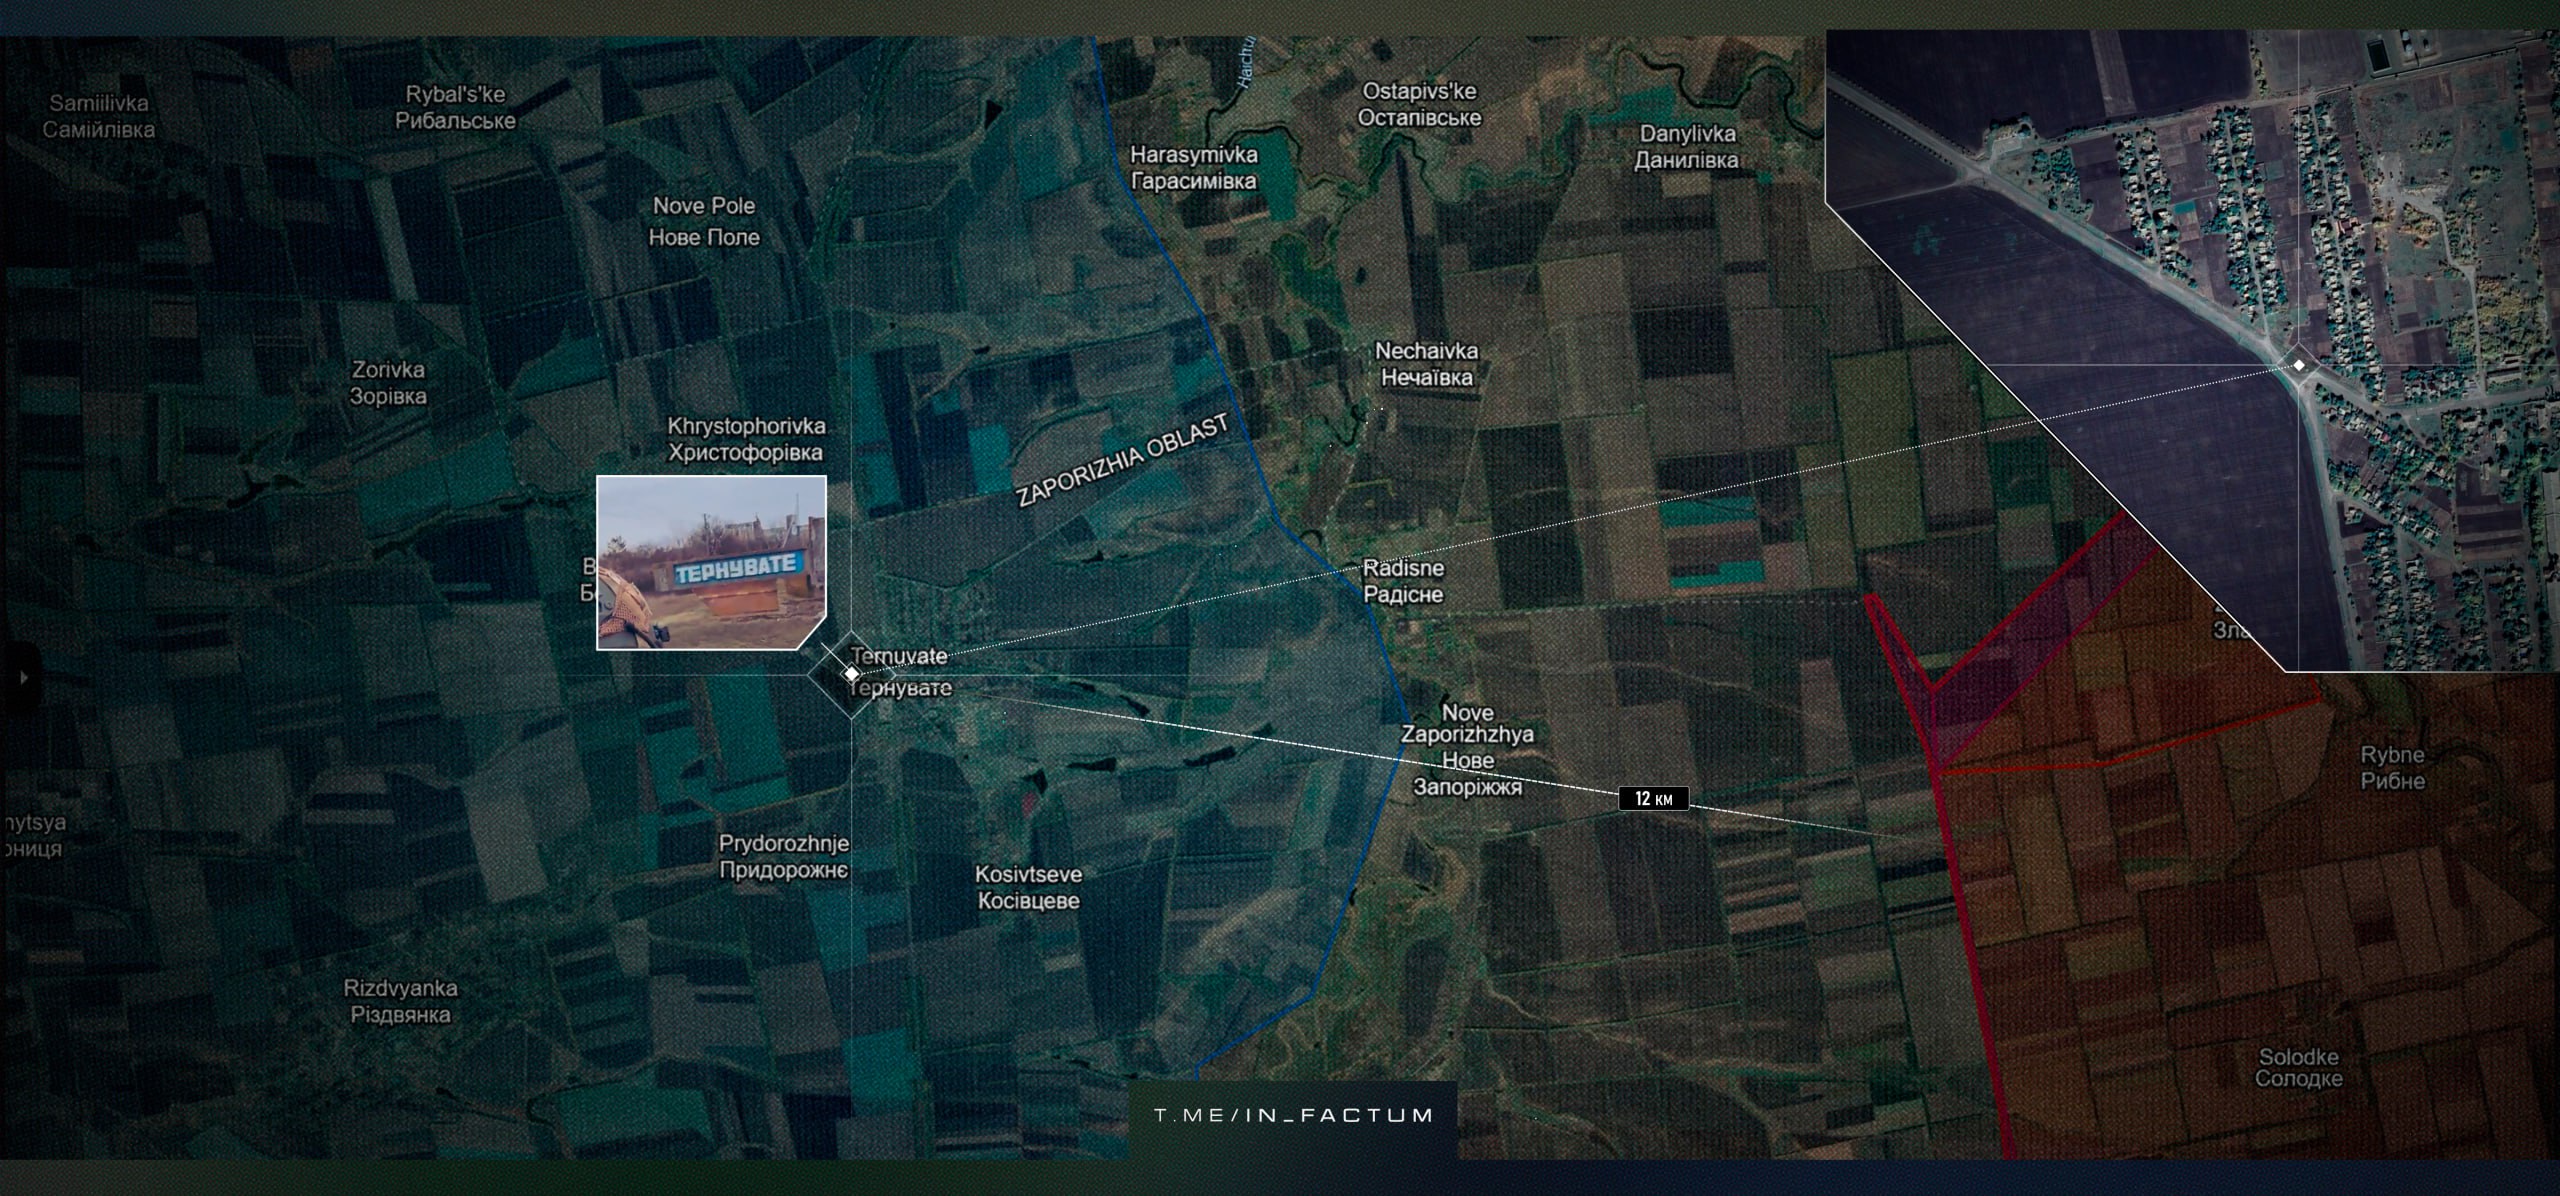
Task: Open the T.ME/IN_FACTUM link
Action: (1293, 1115)
